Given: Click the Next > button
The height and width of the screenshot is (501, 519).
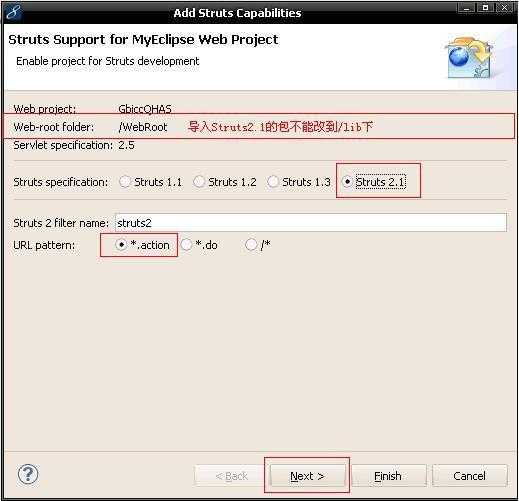Looking at the screenshot, I should pos(307,476).
